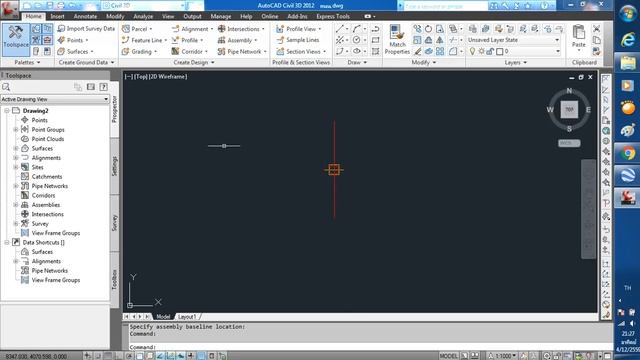Open the Annotate ribbon tab
This screenshot has width=640, height=360.
(85, 16)
